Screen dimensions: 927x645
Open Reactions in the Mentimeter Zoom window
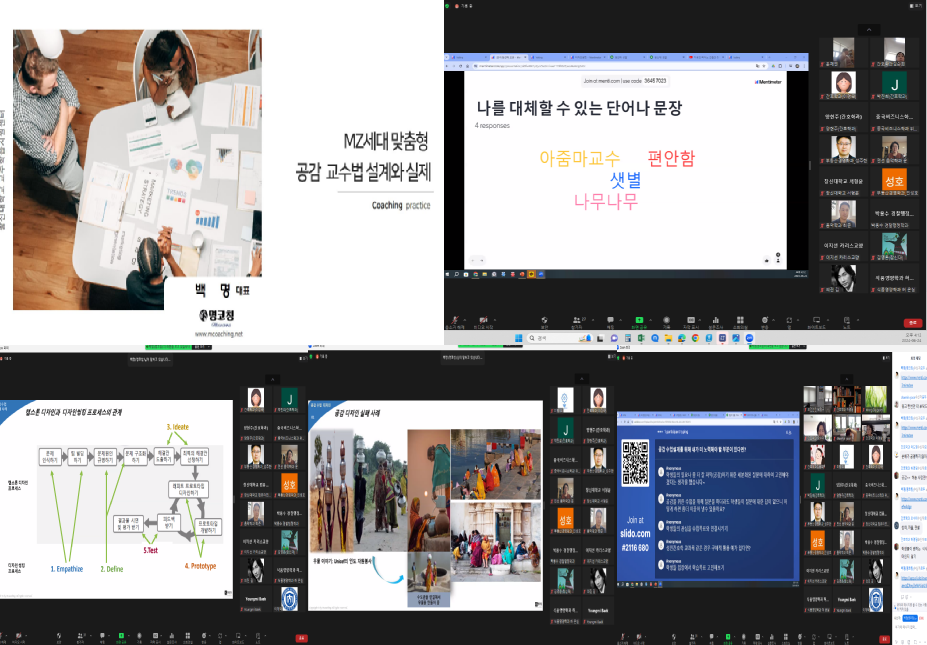point(764,320)
